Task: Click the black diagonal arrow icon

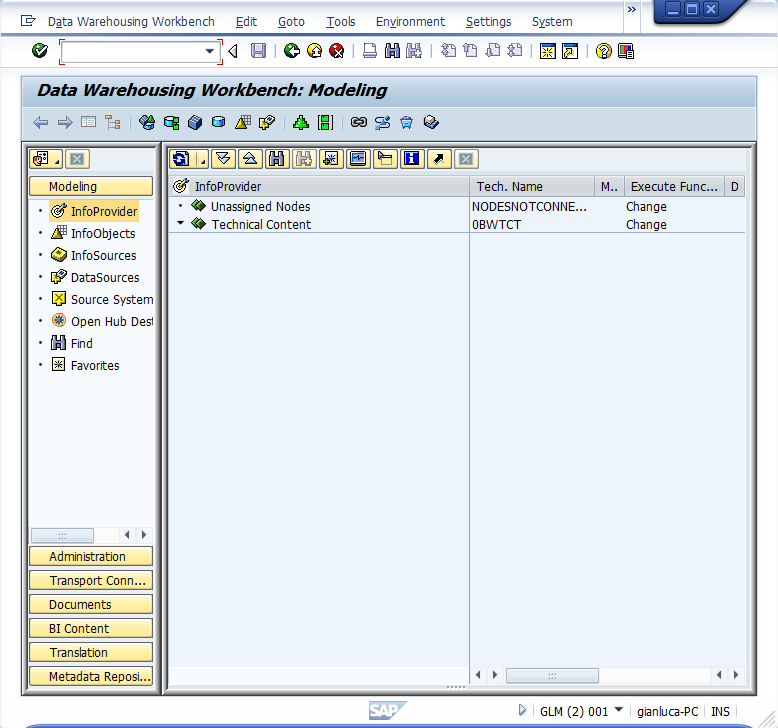Action: [439, 159]
